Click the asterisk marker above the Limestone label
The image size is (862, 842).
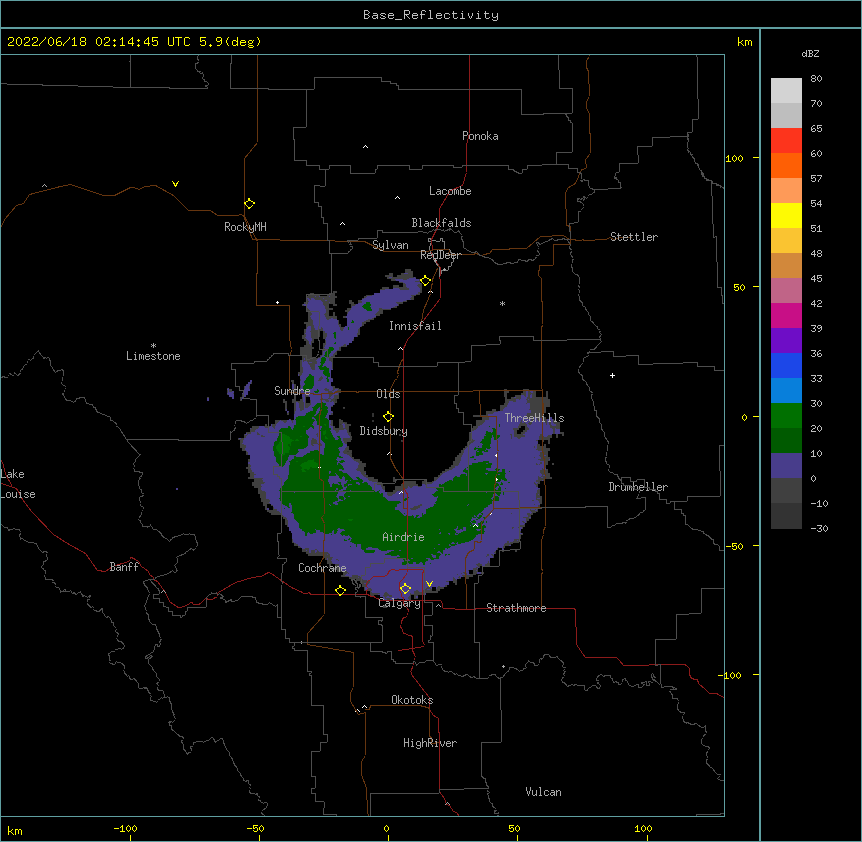(x=153, y=346)
